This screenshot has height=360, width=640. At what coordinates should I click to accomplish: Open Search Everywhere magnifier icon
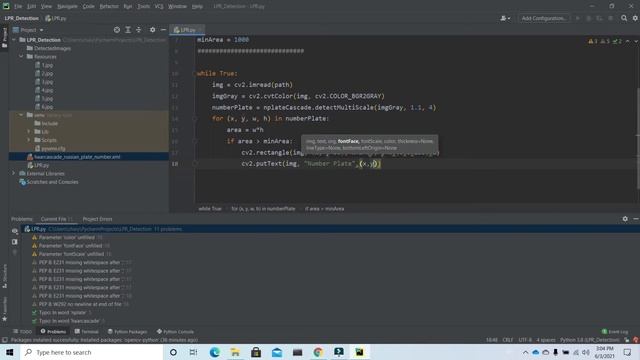(x=624, y=18)
